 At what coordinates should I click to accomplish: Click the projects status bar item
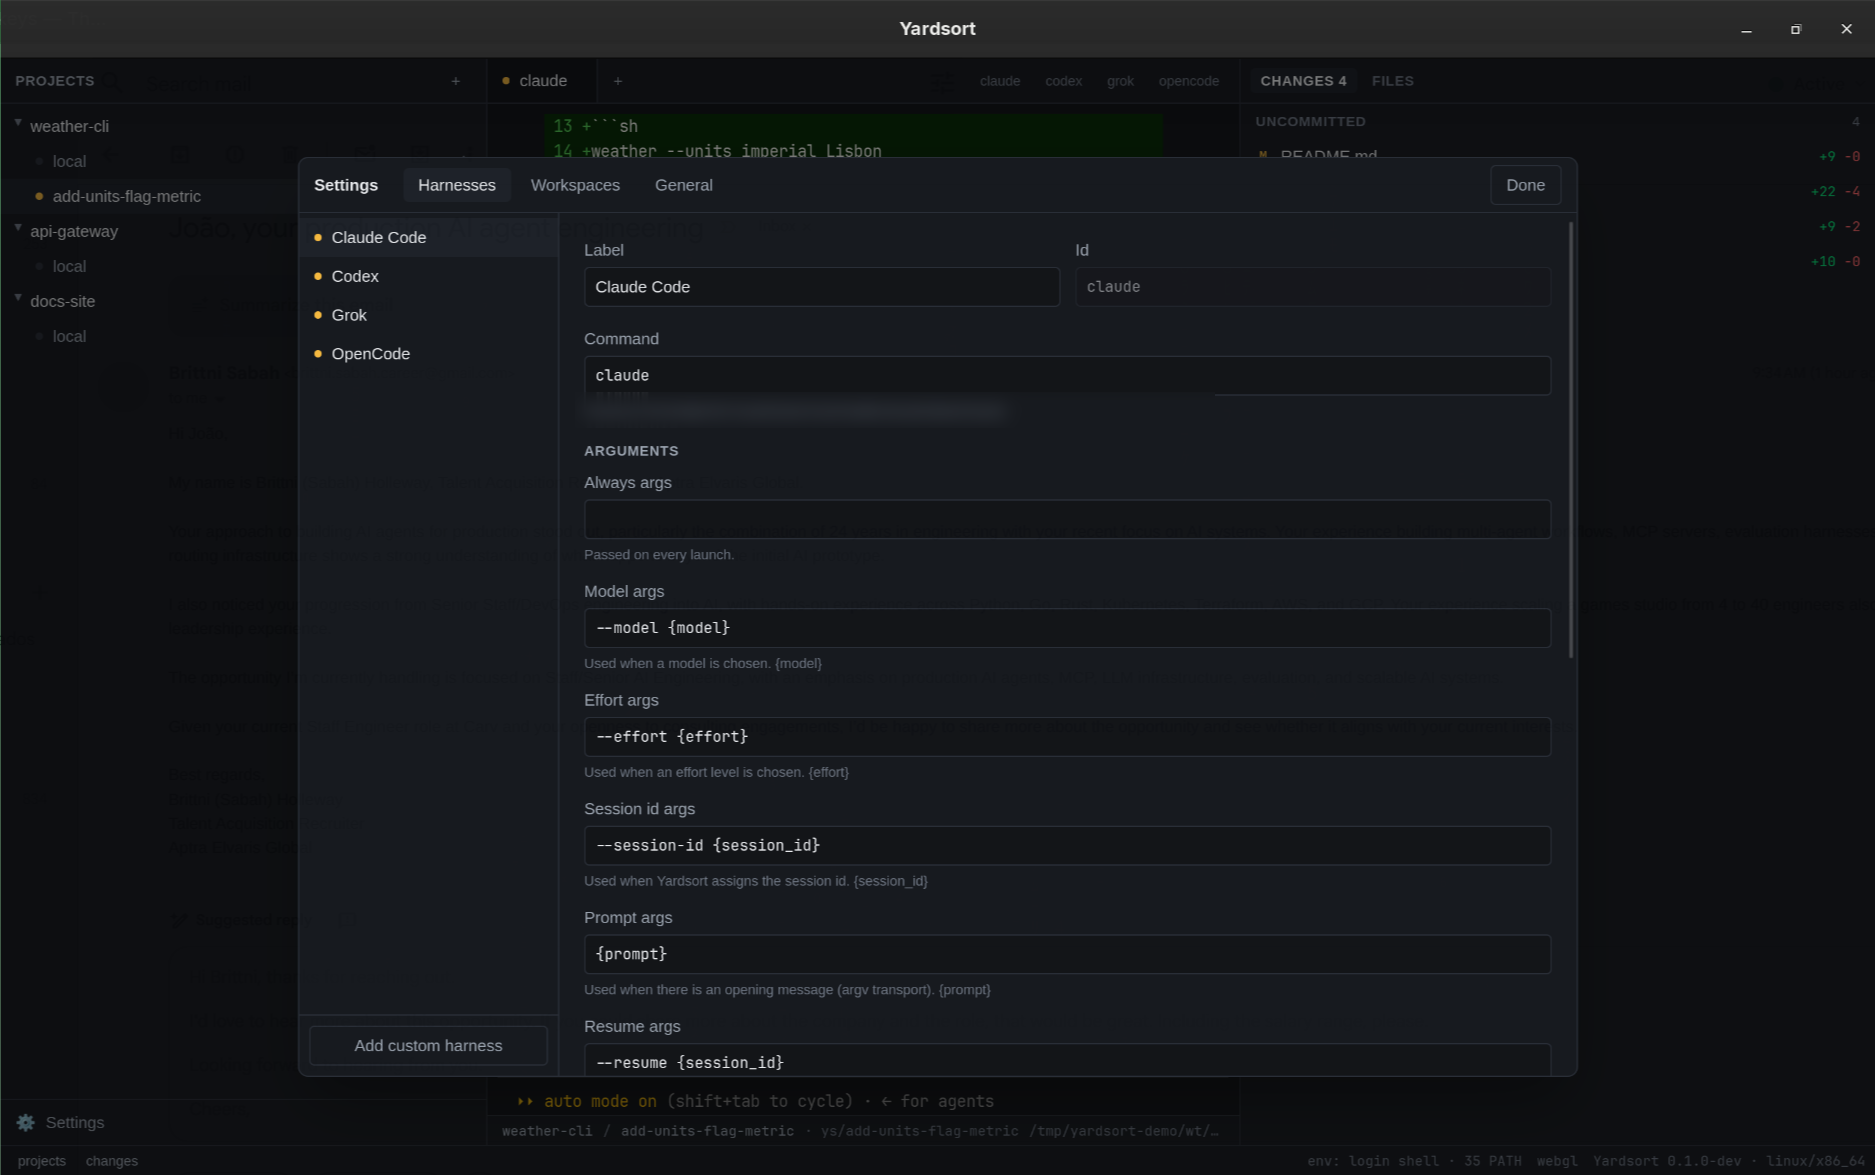42,1161
